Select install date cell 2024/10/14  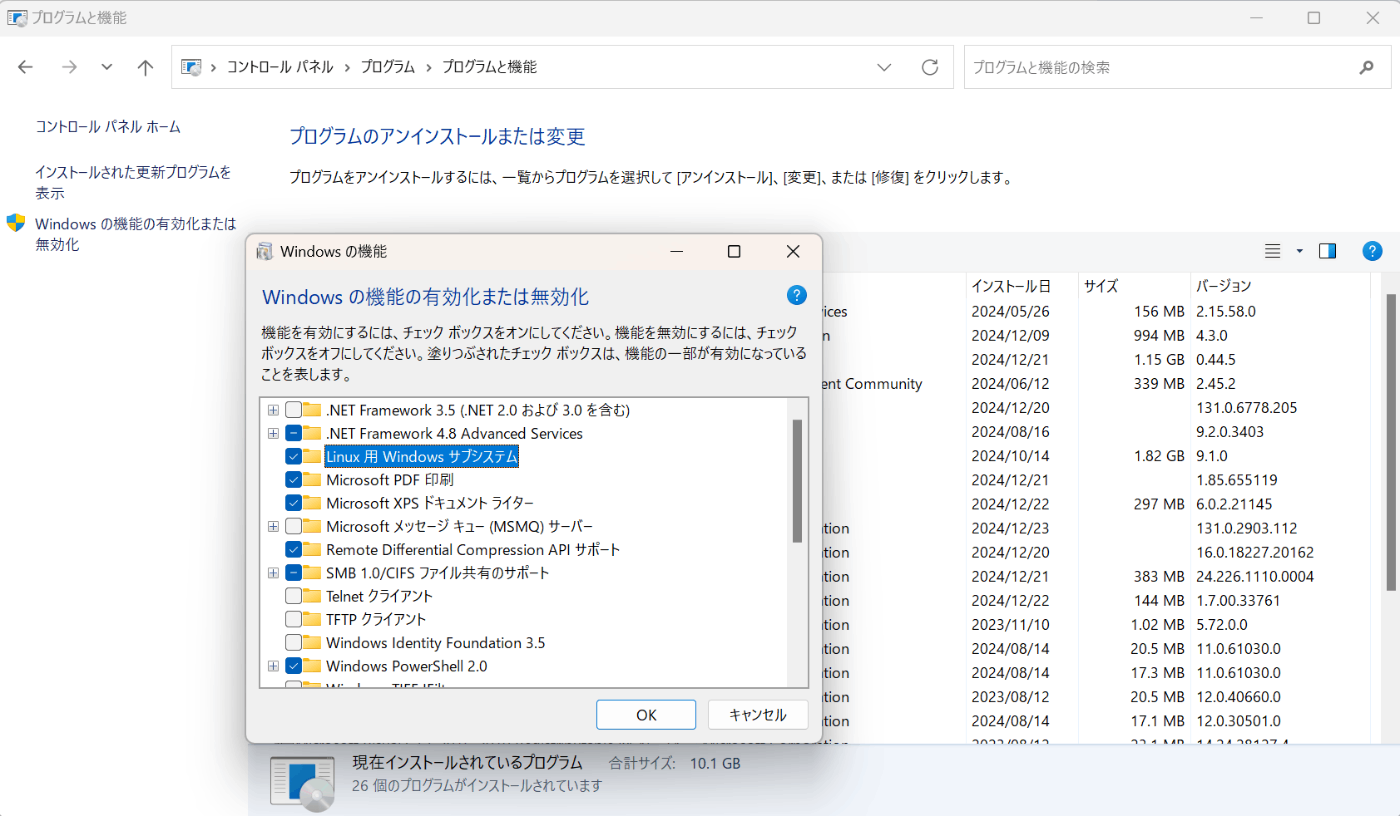[1010, 456]
